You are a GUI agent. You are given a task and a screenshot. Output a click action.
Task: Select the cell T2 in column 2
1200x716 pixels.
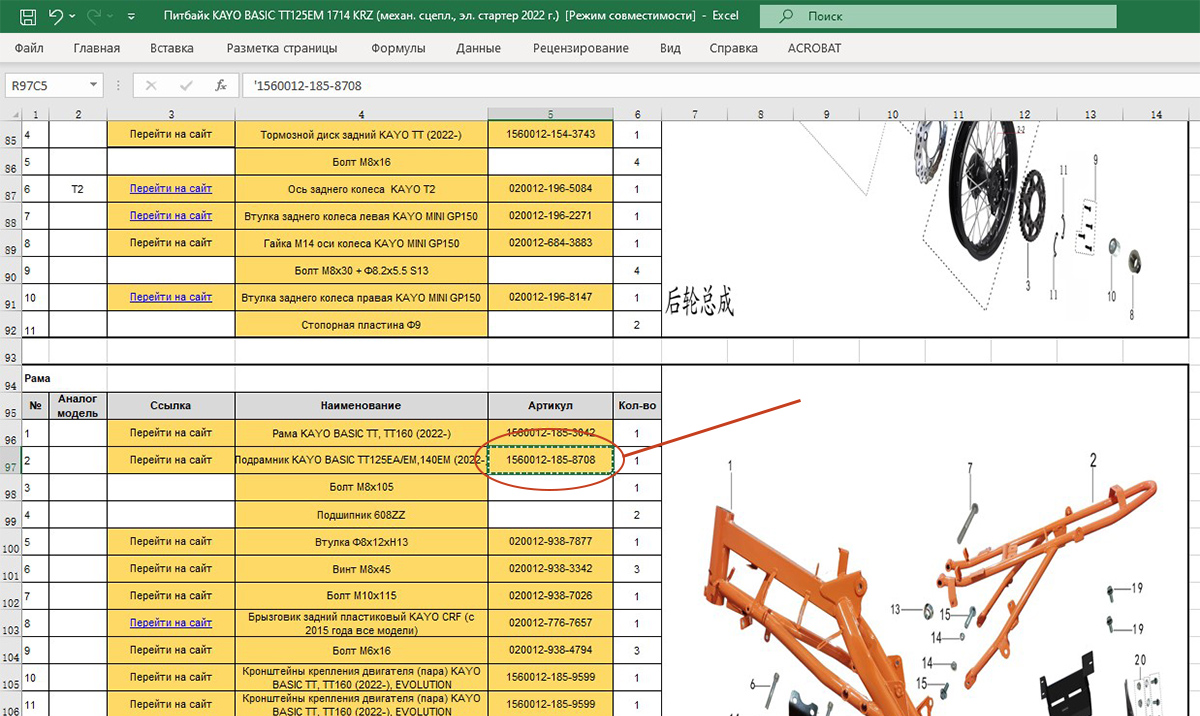pyautogui.click(x=78, y=188)
